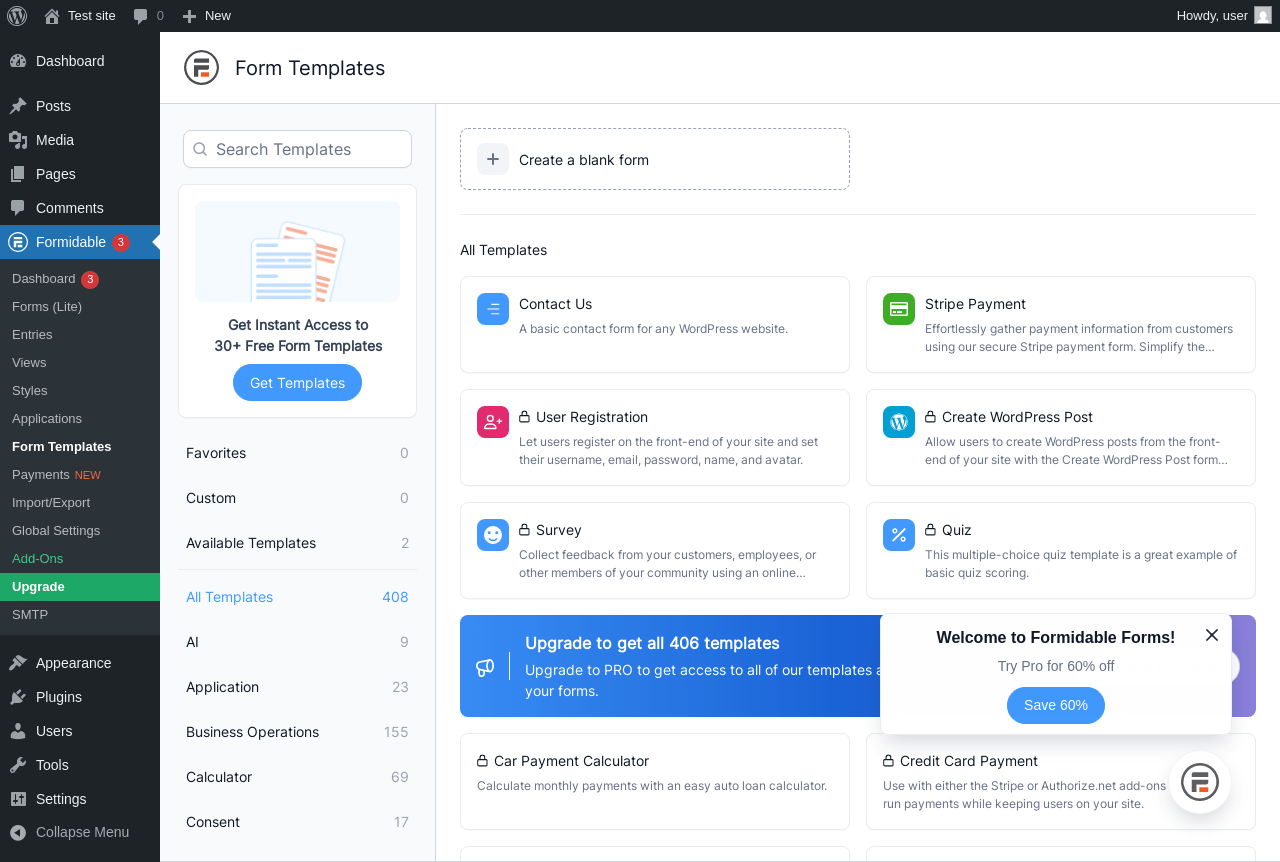The height and width of the screenshot is (862, 1280).
Task: Select the Contact Us template title
Action: 556,304
